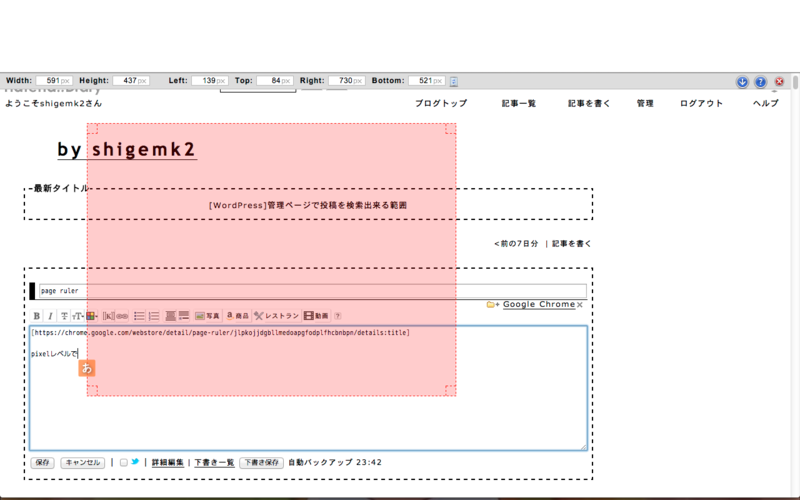
Task: Click the pasted Chrome webstore URL line
Action: pyautogui.click(x=220, y=333)
